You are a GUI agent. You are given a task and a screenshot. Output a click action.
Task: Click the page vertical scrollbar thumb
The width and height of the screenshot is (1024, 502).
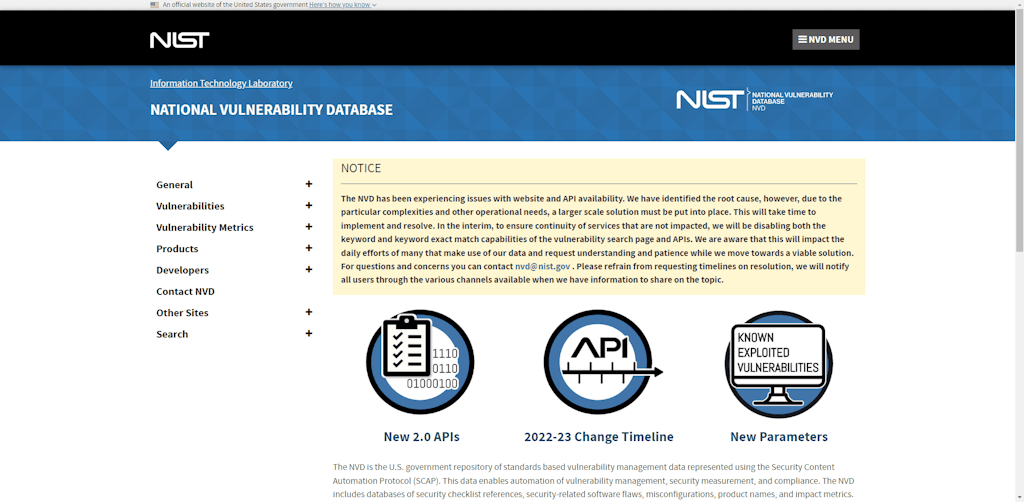coord(1019,131)
